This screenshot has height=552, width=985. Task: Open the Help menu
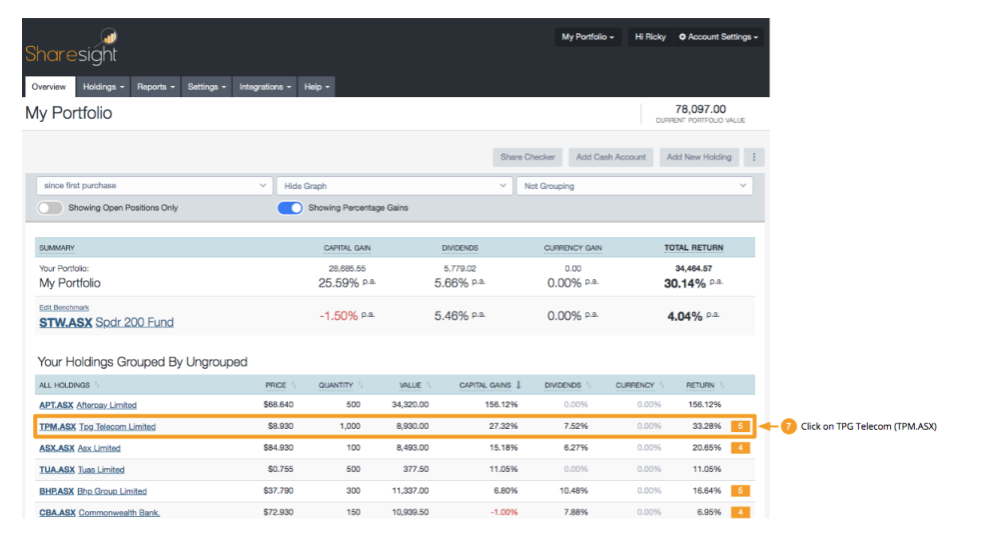tap(317, 87)
